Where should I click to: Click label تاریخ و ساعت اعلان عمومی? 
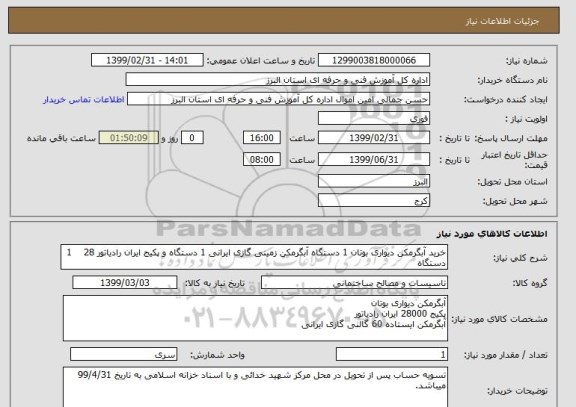coord(261,61)
